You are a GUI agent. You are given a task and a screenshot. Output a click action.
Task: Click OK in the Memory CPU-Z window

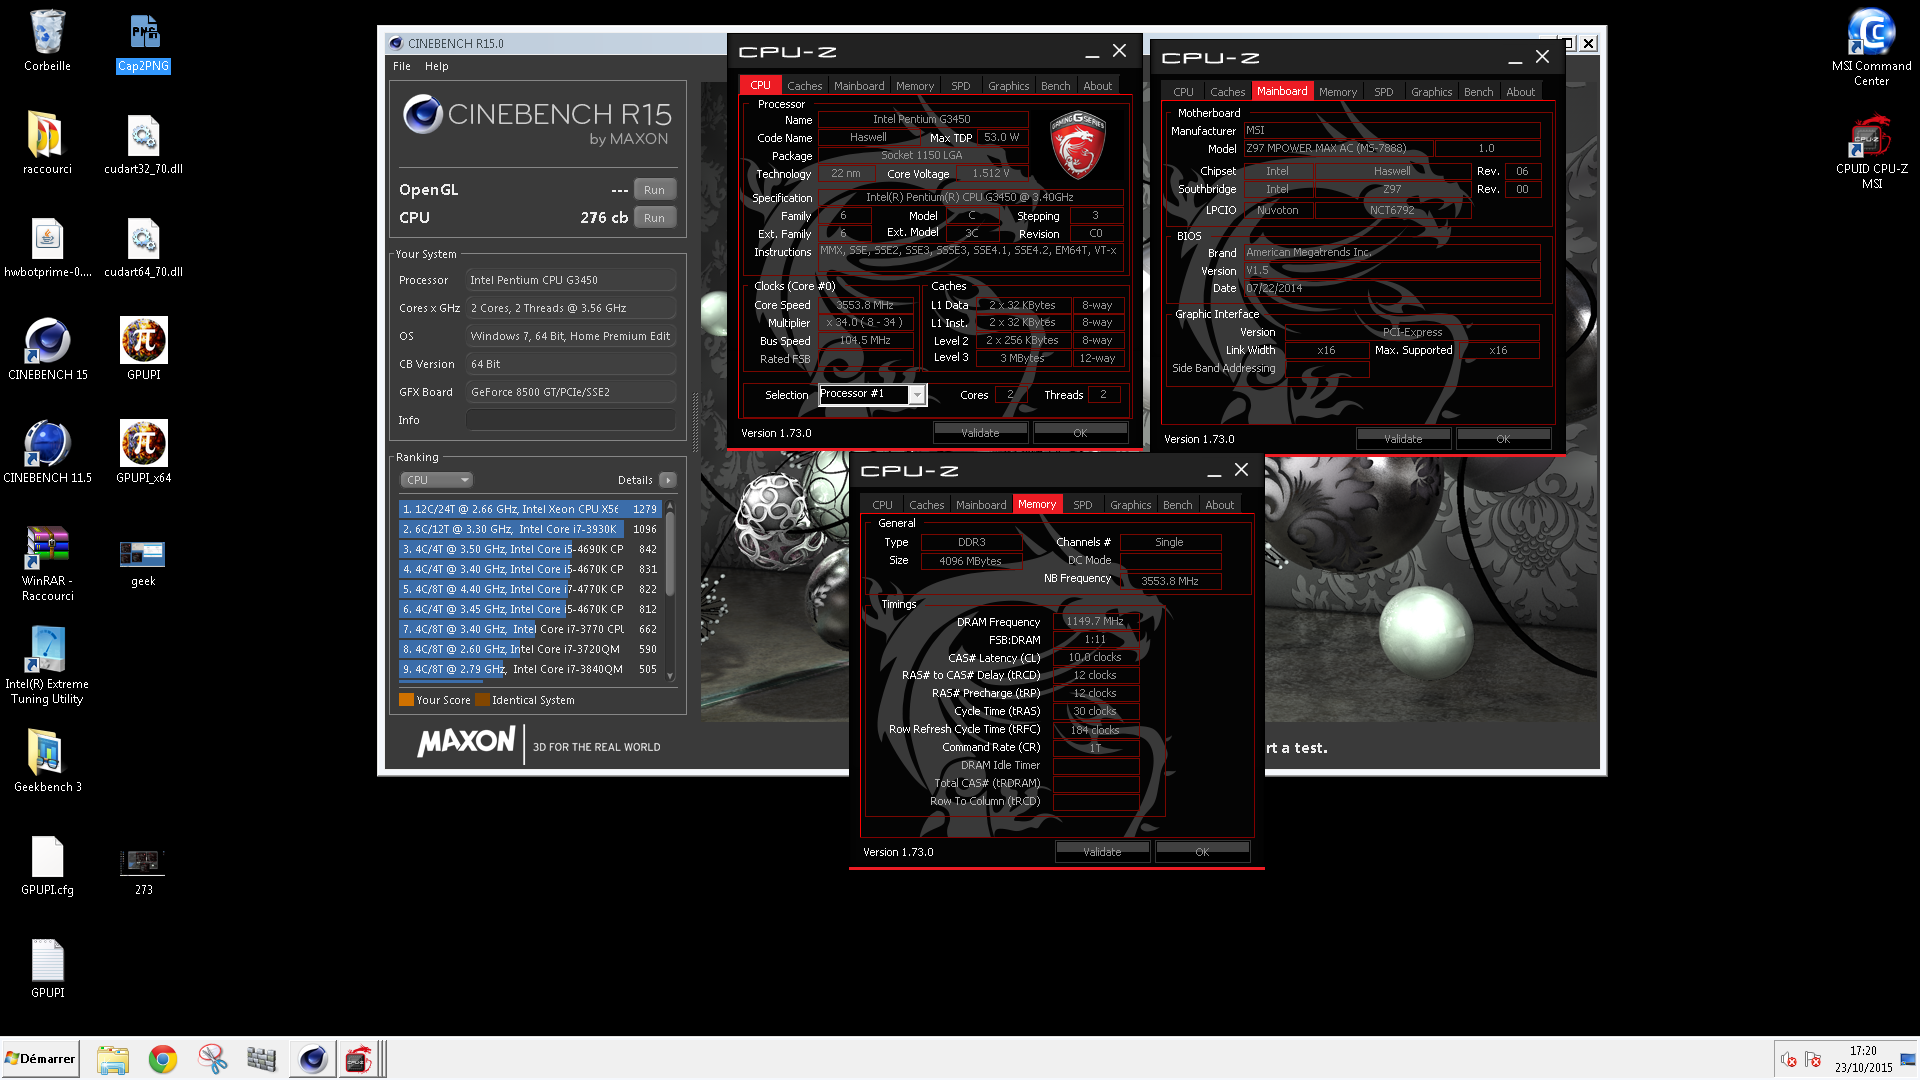click(1202, 852)
